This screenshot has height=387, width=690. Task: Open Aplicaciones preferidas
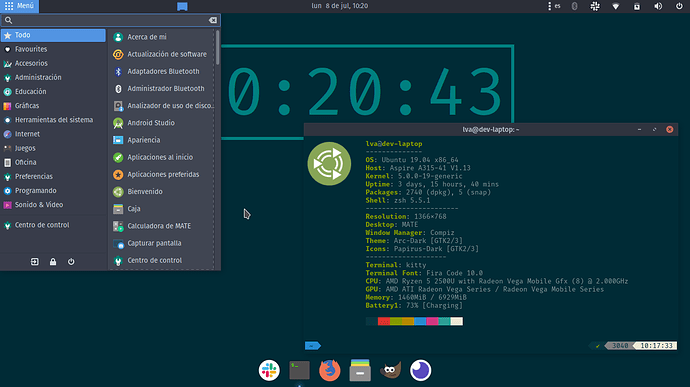coord(162,174)
